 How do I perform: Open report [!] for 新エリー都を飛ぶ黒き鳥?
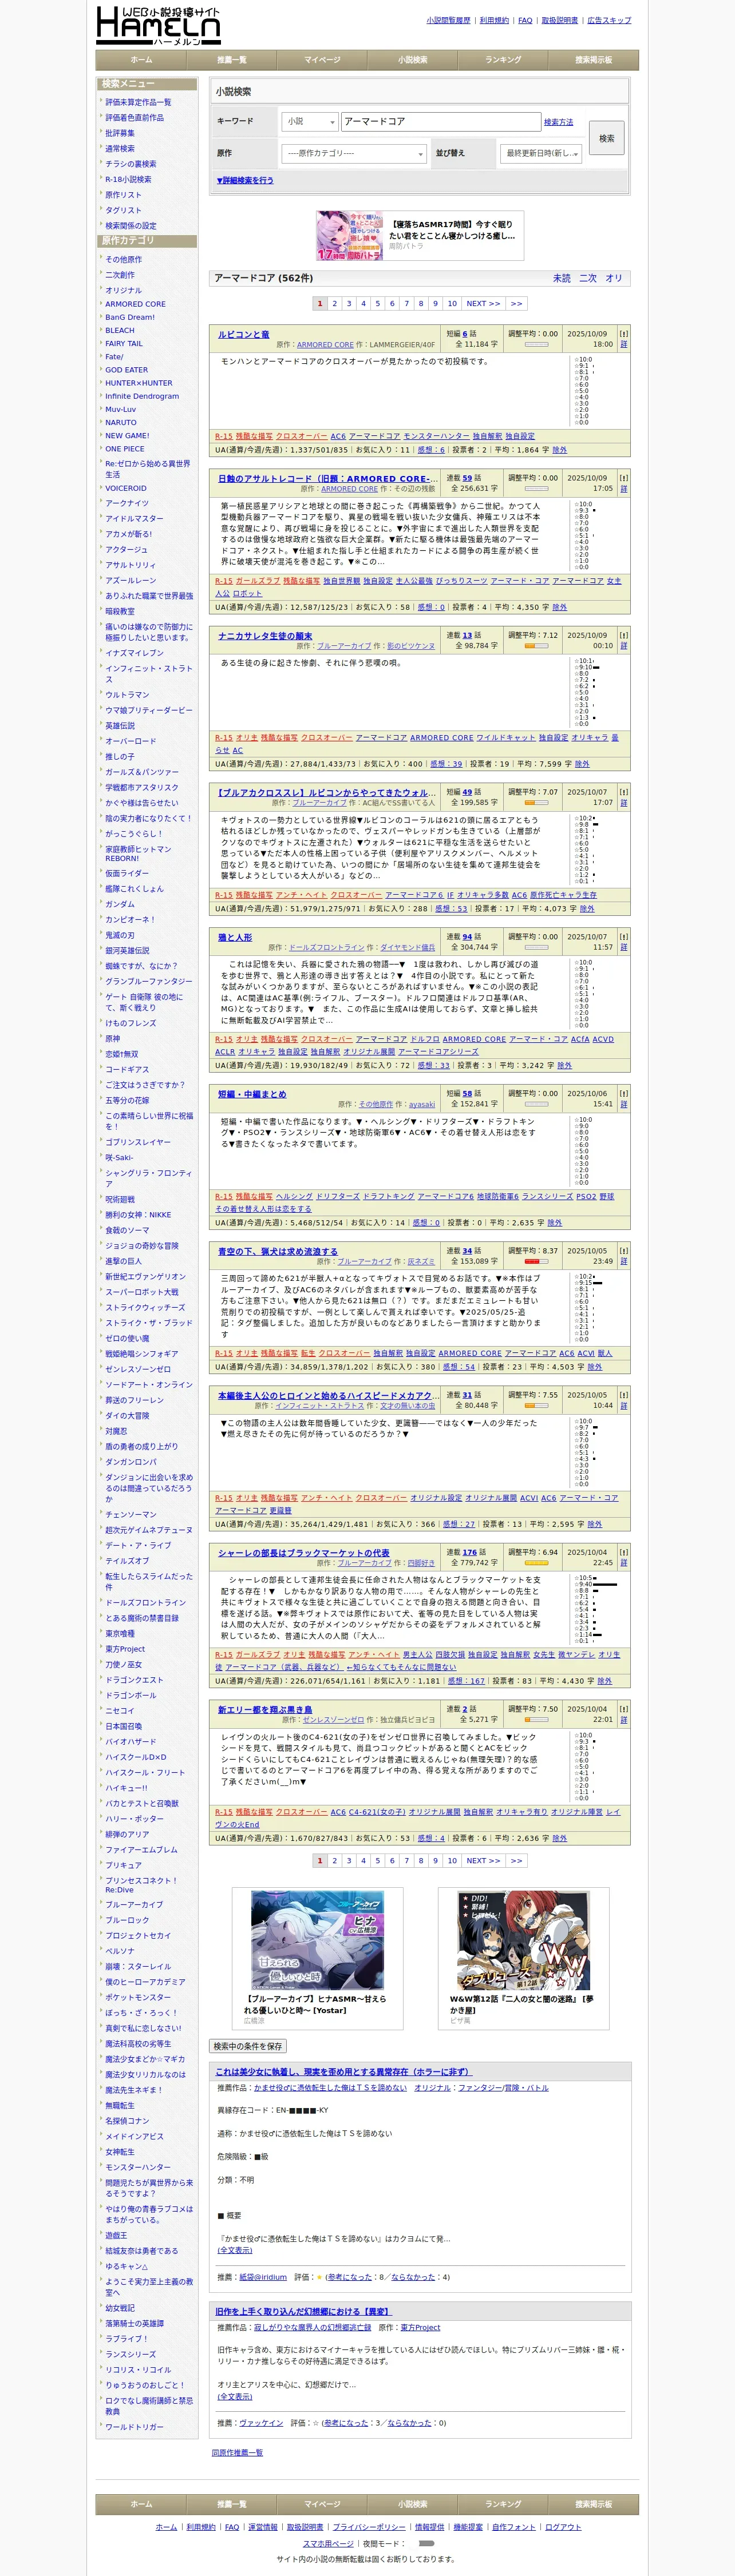coord(623,1709)
